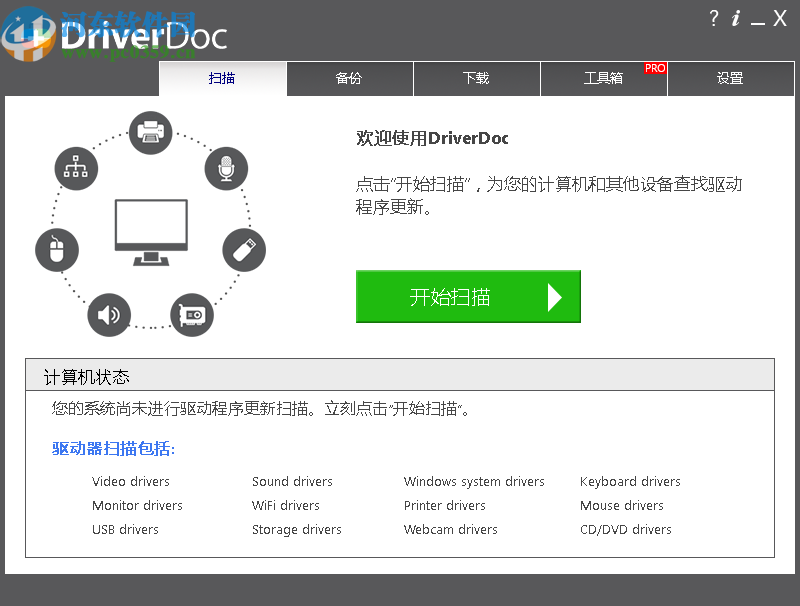Open the 设置 tab
The width and height of the screenshot is (800, 606).
pos(731,79)
